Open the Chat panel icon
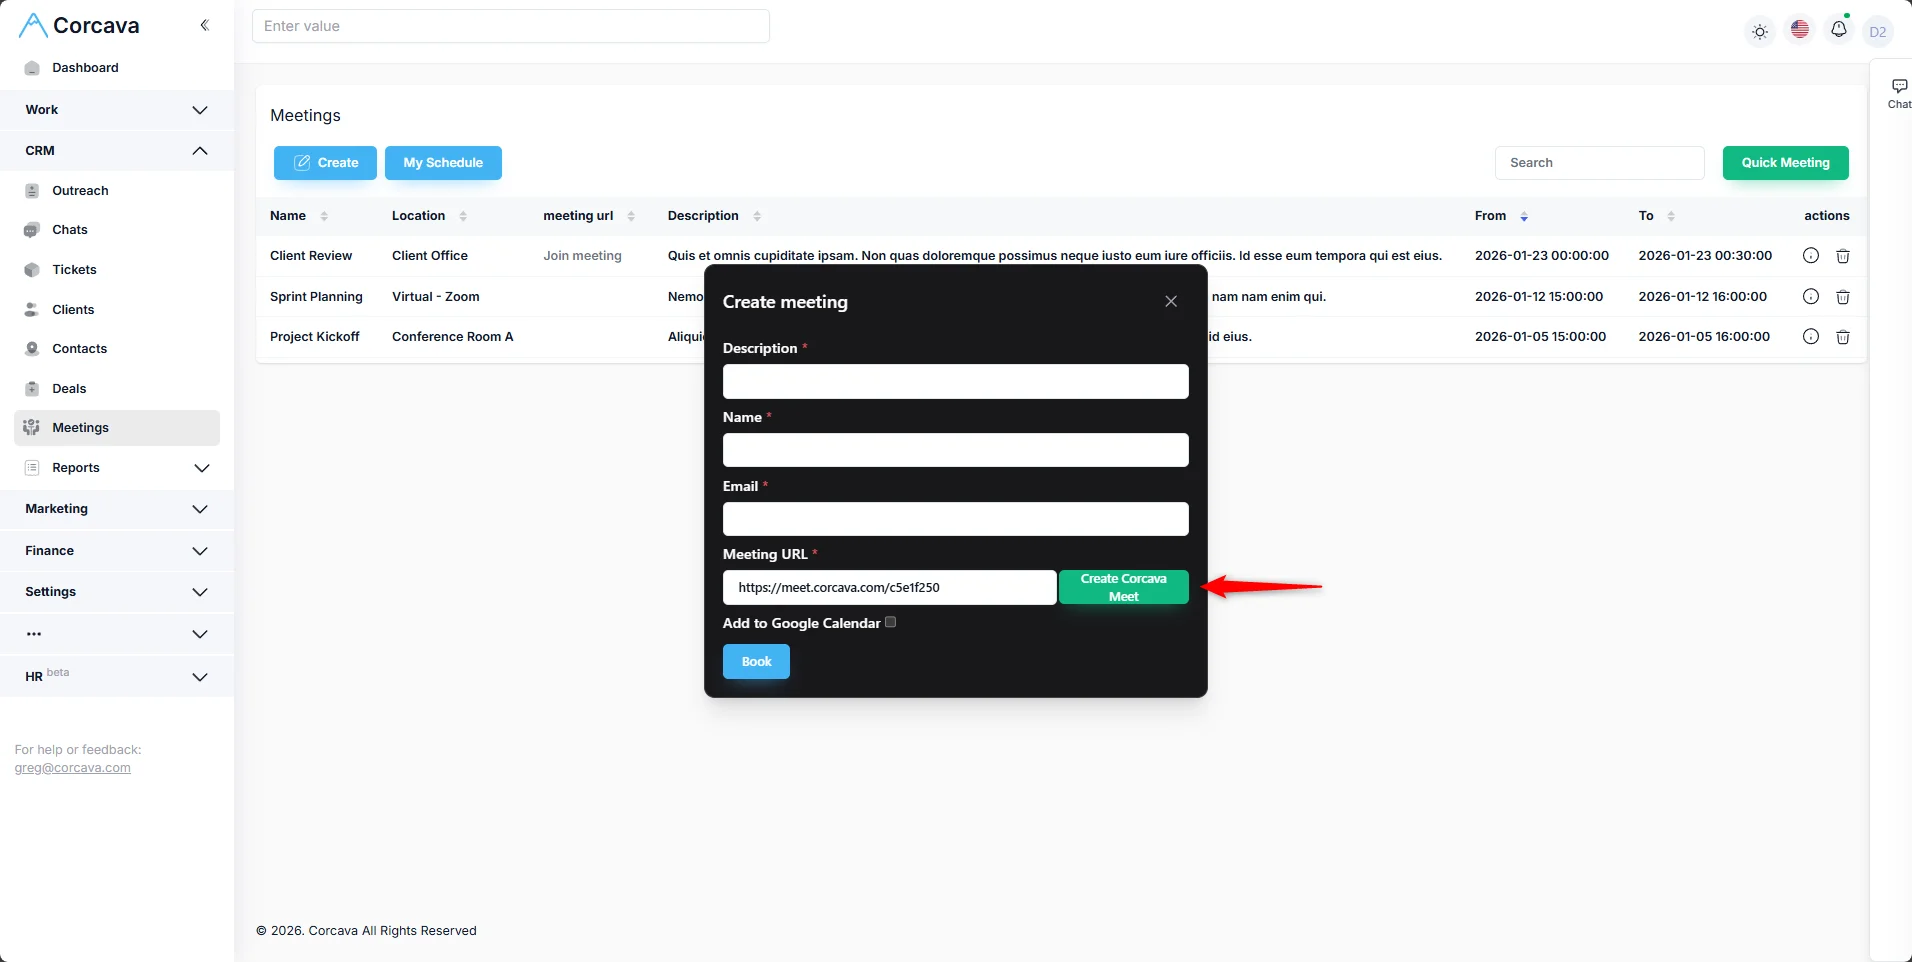Viewport: 1912px width, 962px height. tap(1898, 92)
